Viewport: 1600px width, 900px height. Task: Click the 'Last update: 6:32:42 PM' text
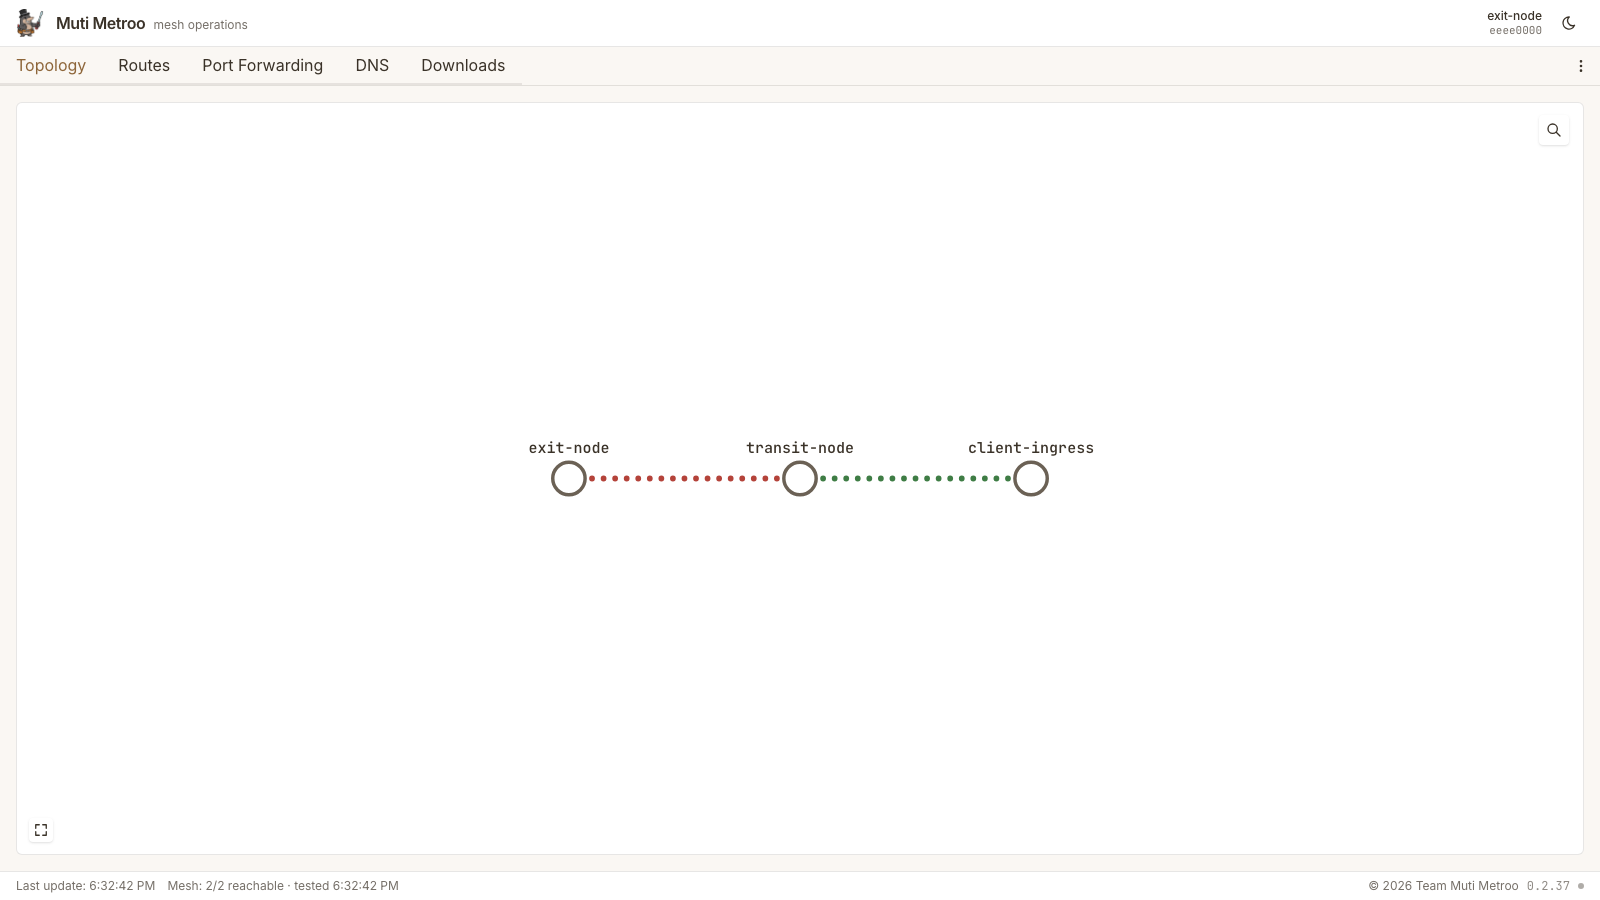point(85,886)
